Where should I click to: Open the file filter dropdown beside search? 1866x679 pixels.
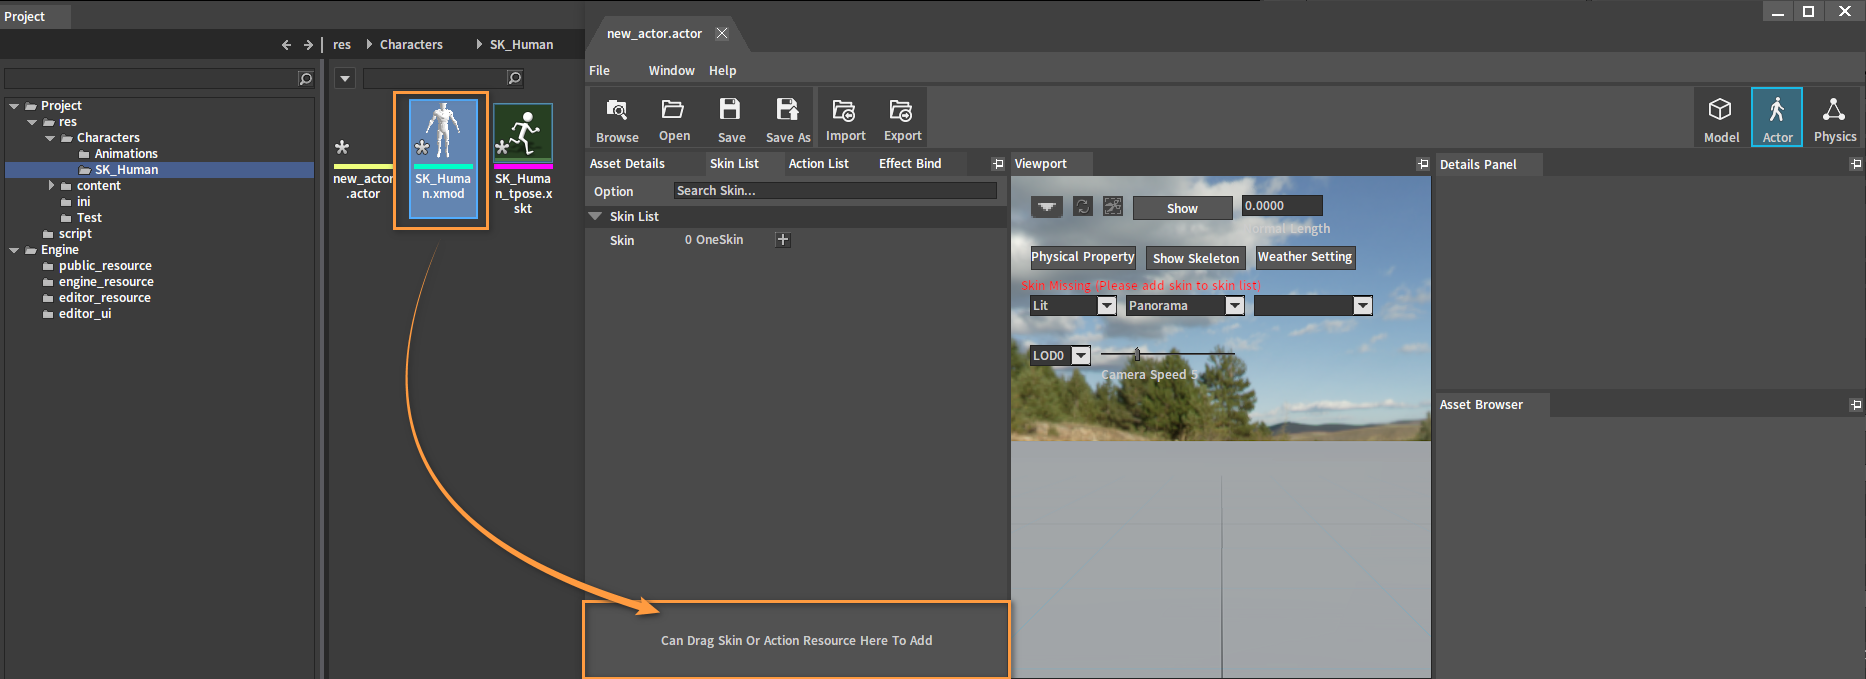344,78
